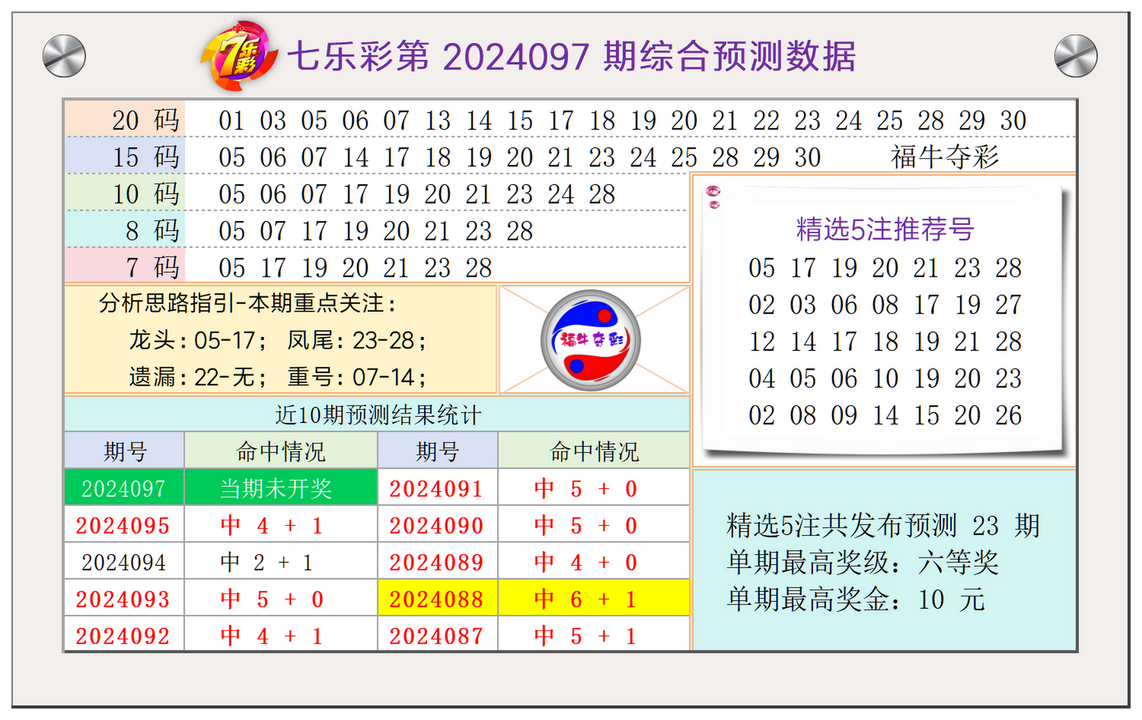Image resolution: width=1142 pixels, height=720 pixels.
Task: Select period 2024093 cell
Action: point(125,599)
